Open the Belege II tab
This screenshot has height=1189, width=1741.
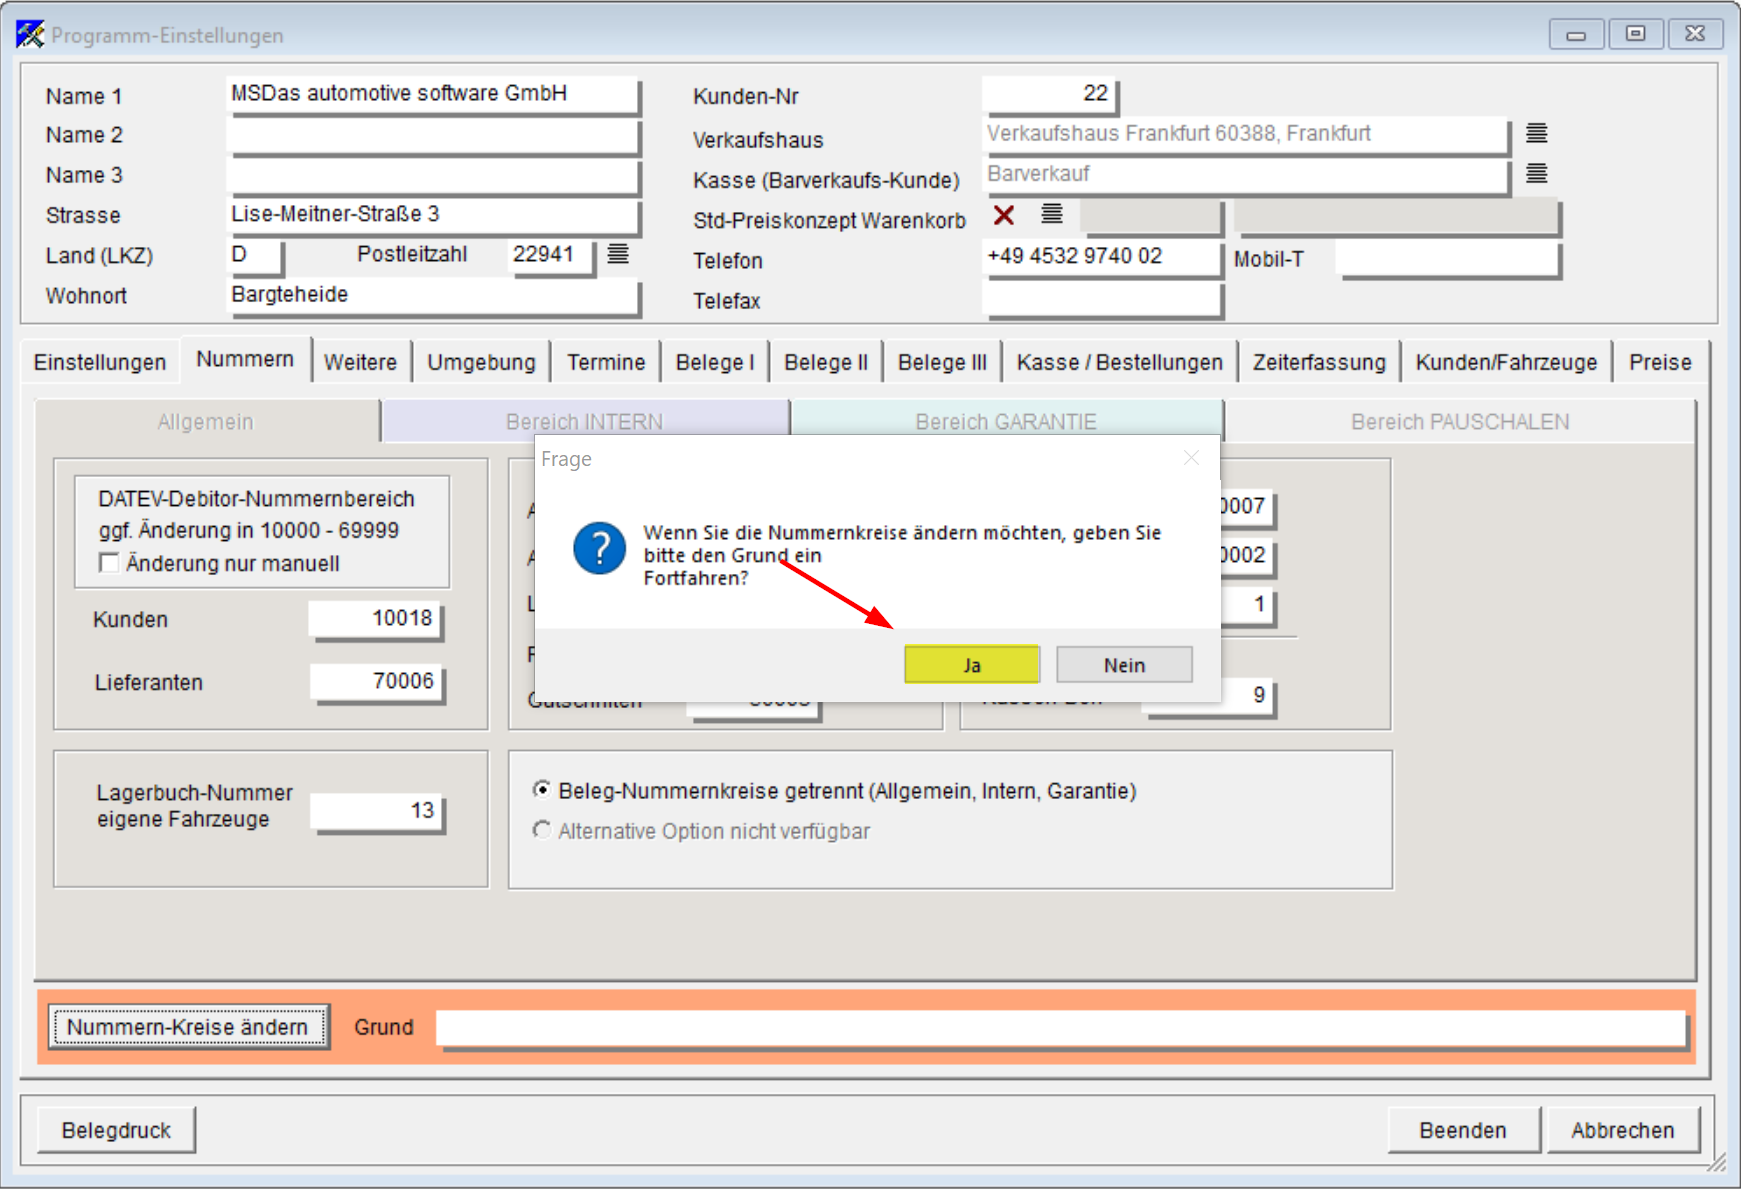pyautogui.click(x=826, y=362)
